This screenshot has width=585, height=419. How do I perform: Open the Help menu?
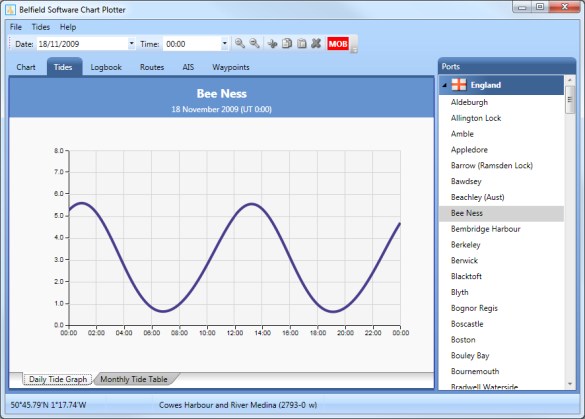tap(68, 27)
